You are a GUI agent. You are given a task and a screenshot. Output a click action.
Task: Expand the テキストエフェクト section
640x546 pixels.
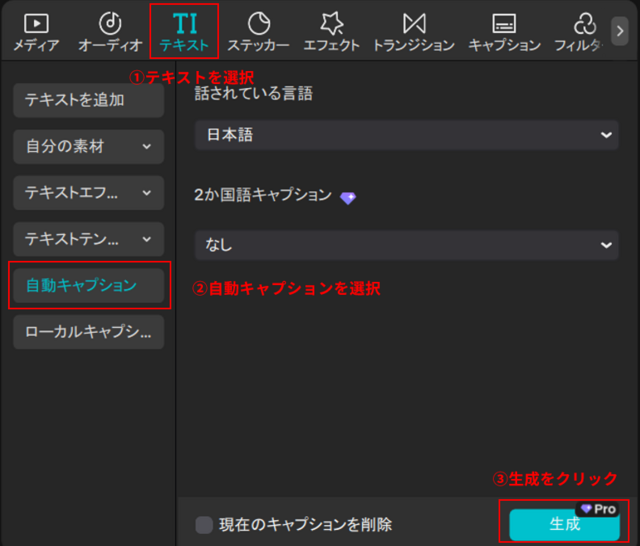coord(88,192)
